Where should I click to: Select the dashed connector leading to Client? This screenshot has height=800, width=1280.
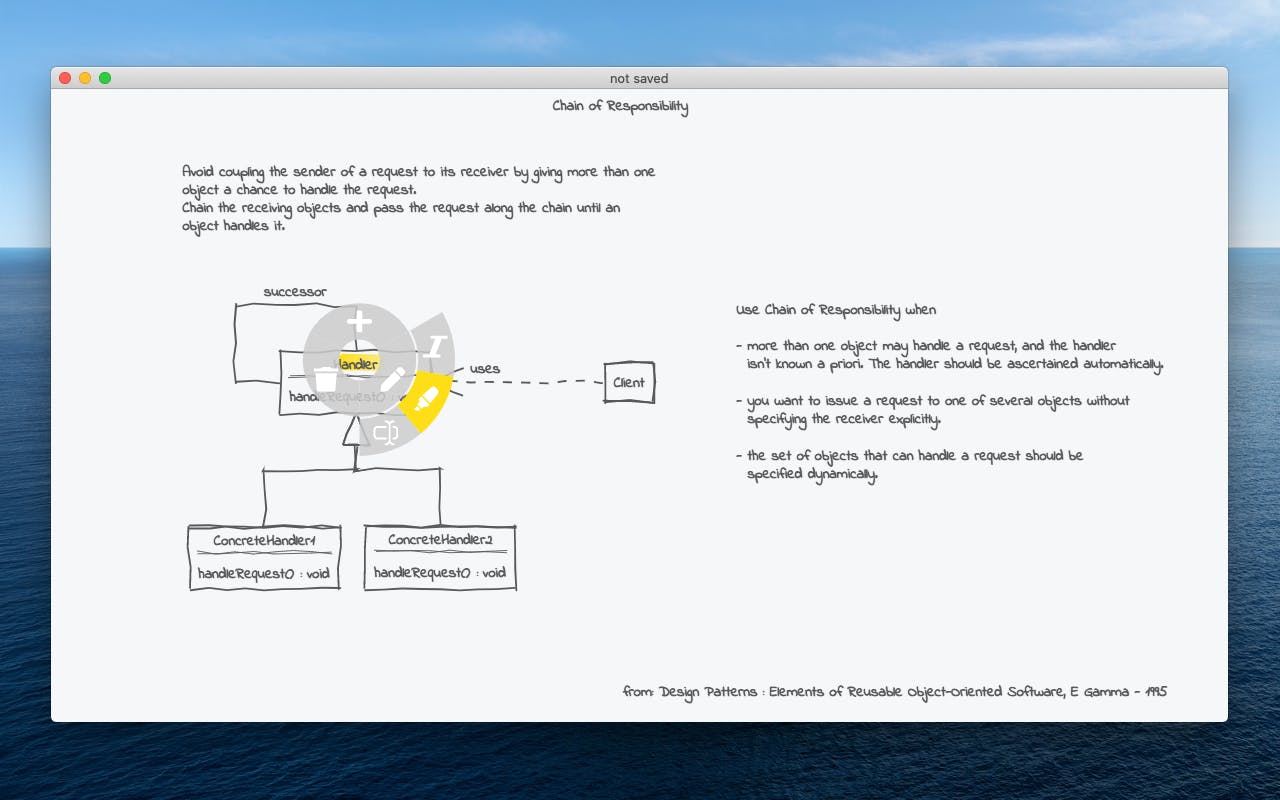click(527, 382)
